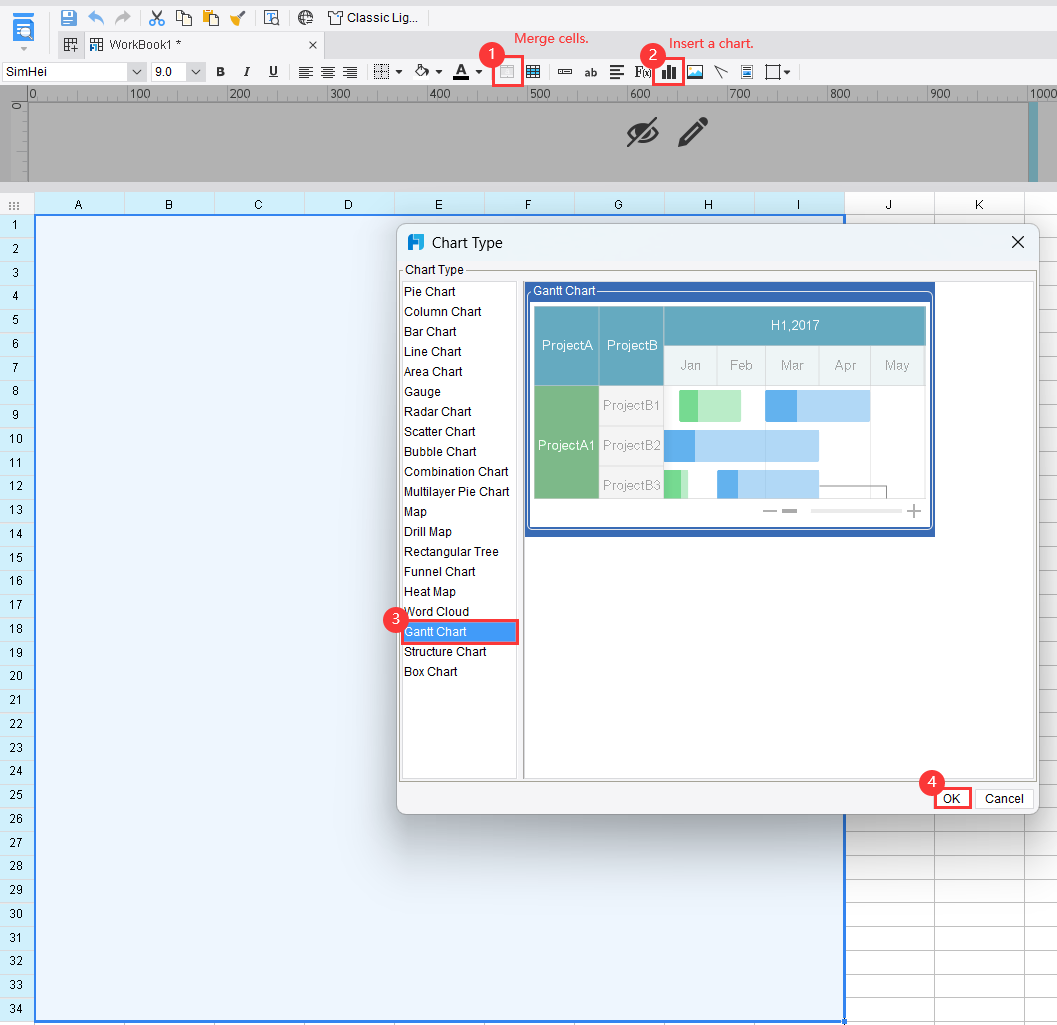Viewport: 1057px width, 1025px height.
Task: Click the Insert formula icon
Action: [x=642, y=72]
